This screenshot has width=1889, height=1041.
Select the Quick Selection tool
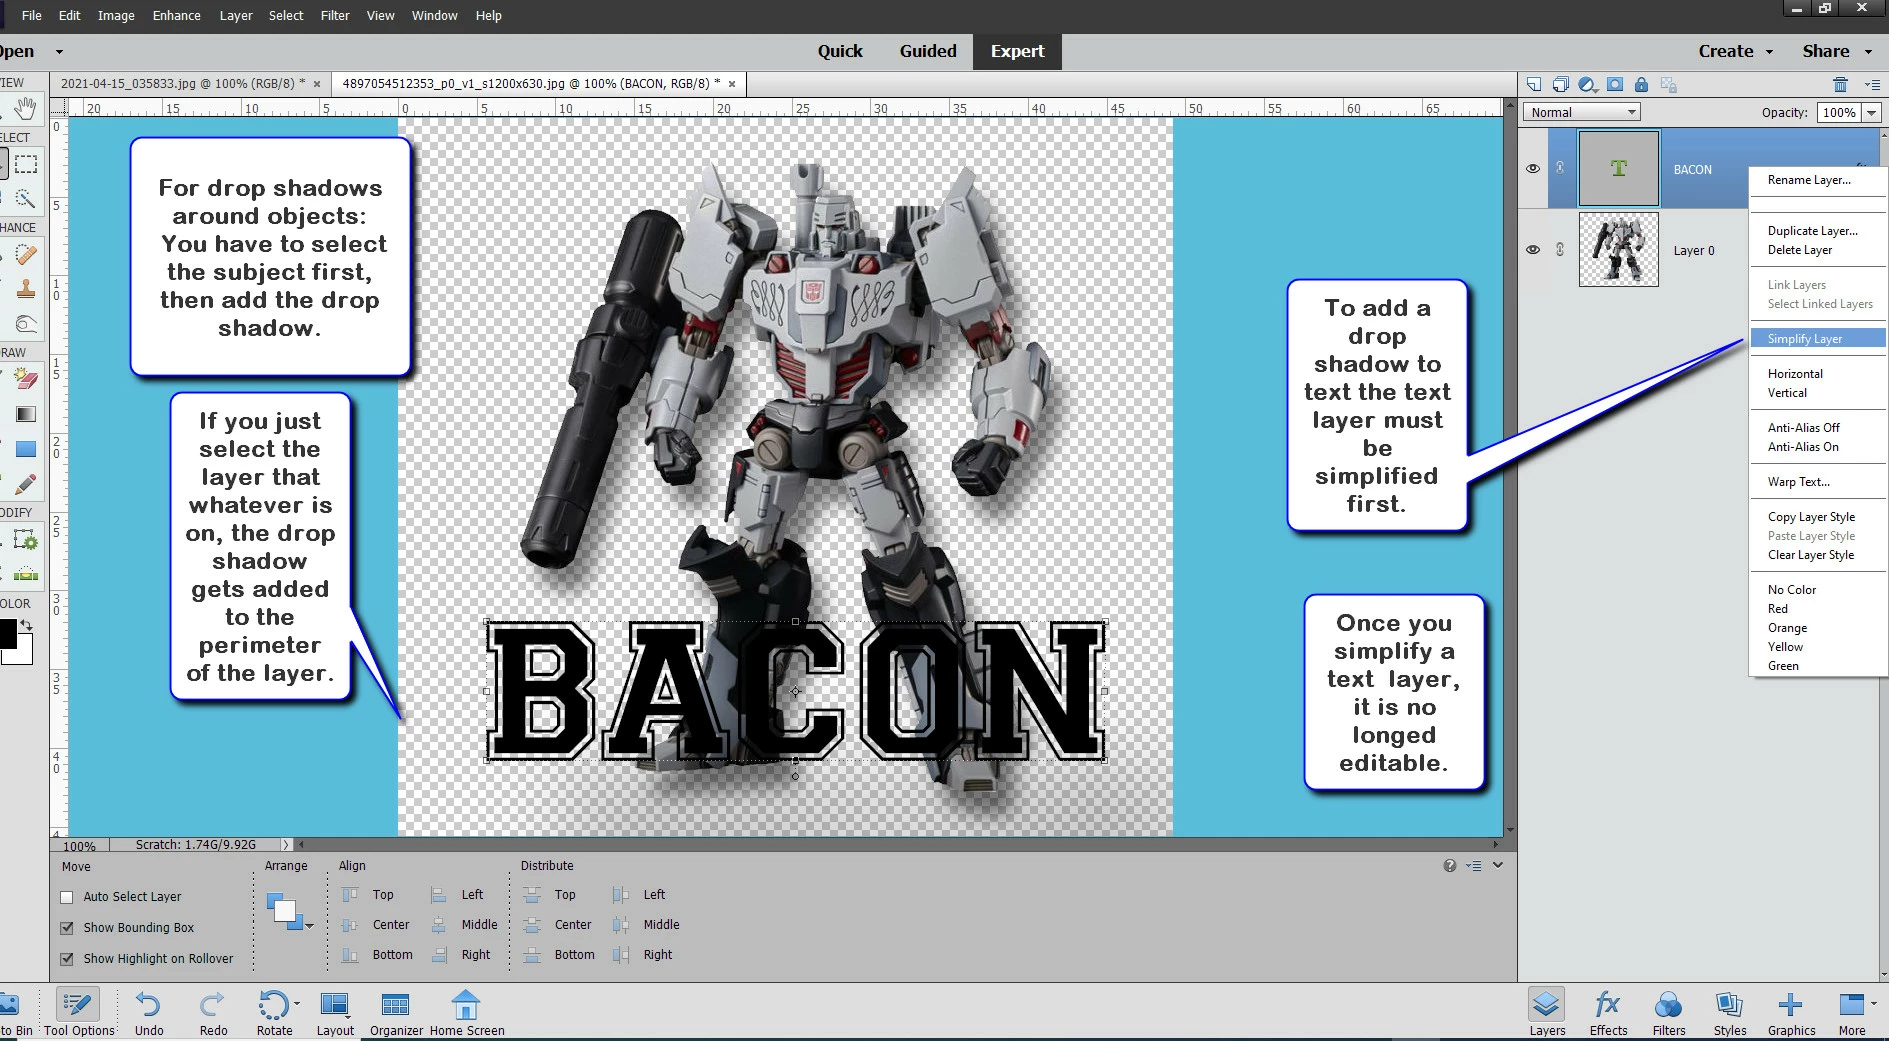(26, 198)
